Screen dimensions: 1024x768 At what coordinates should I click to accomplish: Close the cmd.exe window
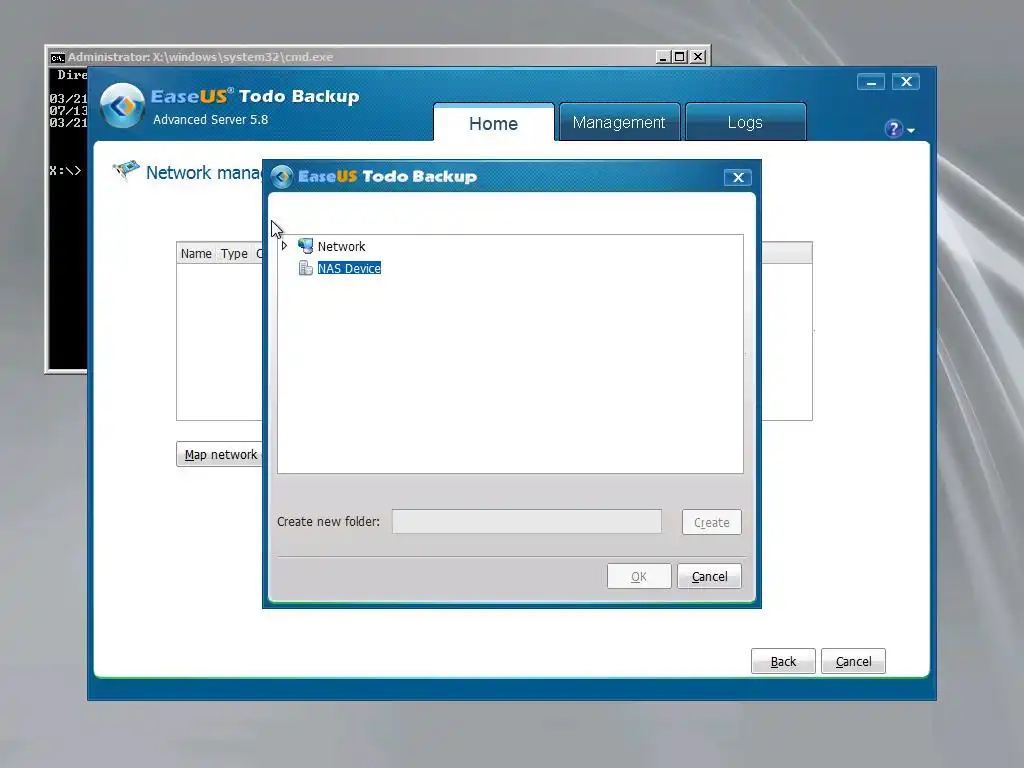[698, 57]
